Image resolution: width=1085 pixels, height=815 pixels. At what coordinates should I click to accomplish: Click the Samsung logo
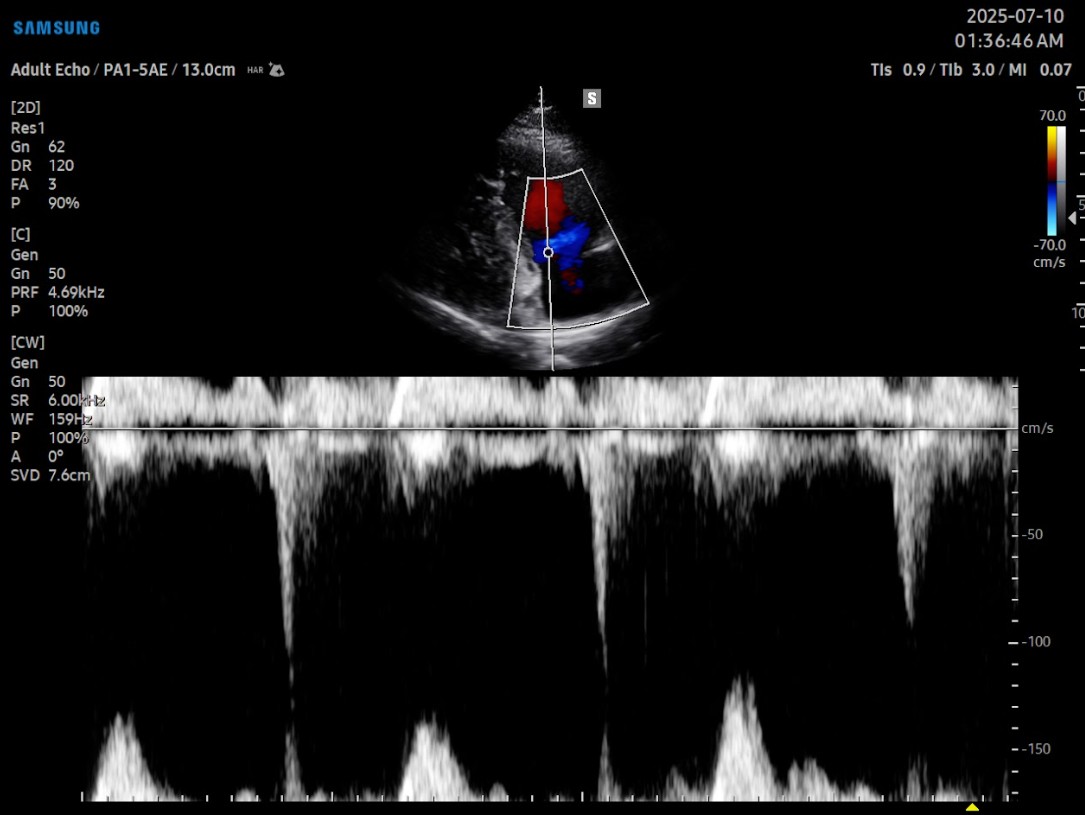click(56, 28)
